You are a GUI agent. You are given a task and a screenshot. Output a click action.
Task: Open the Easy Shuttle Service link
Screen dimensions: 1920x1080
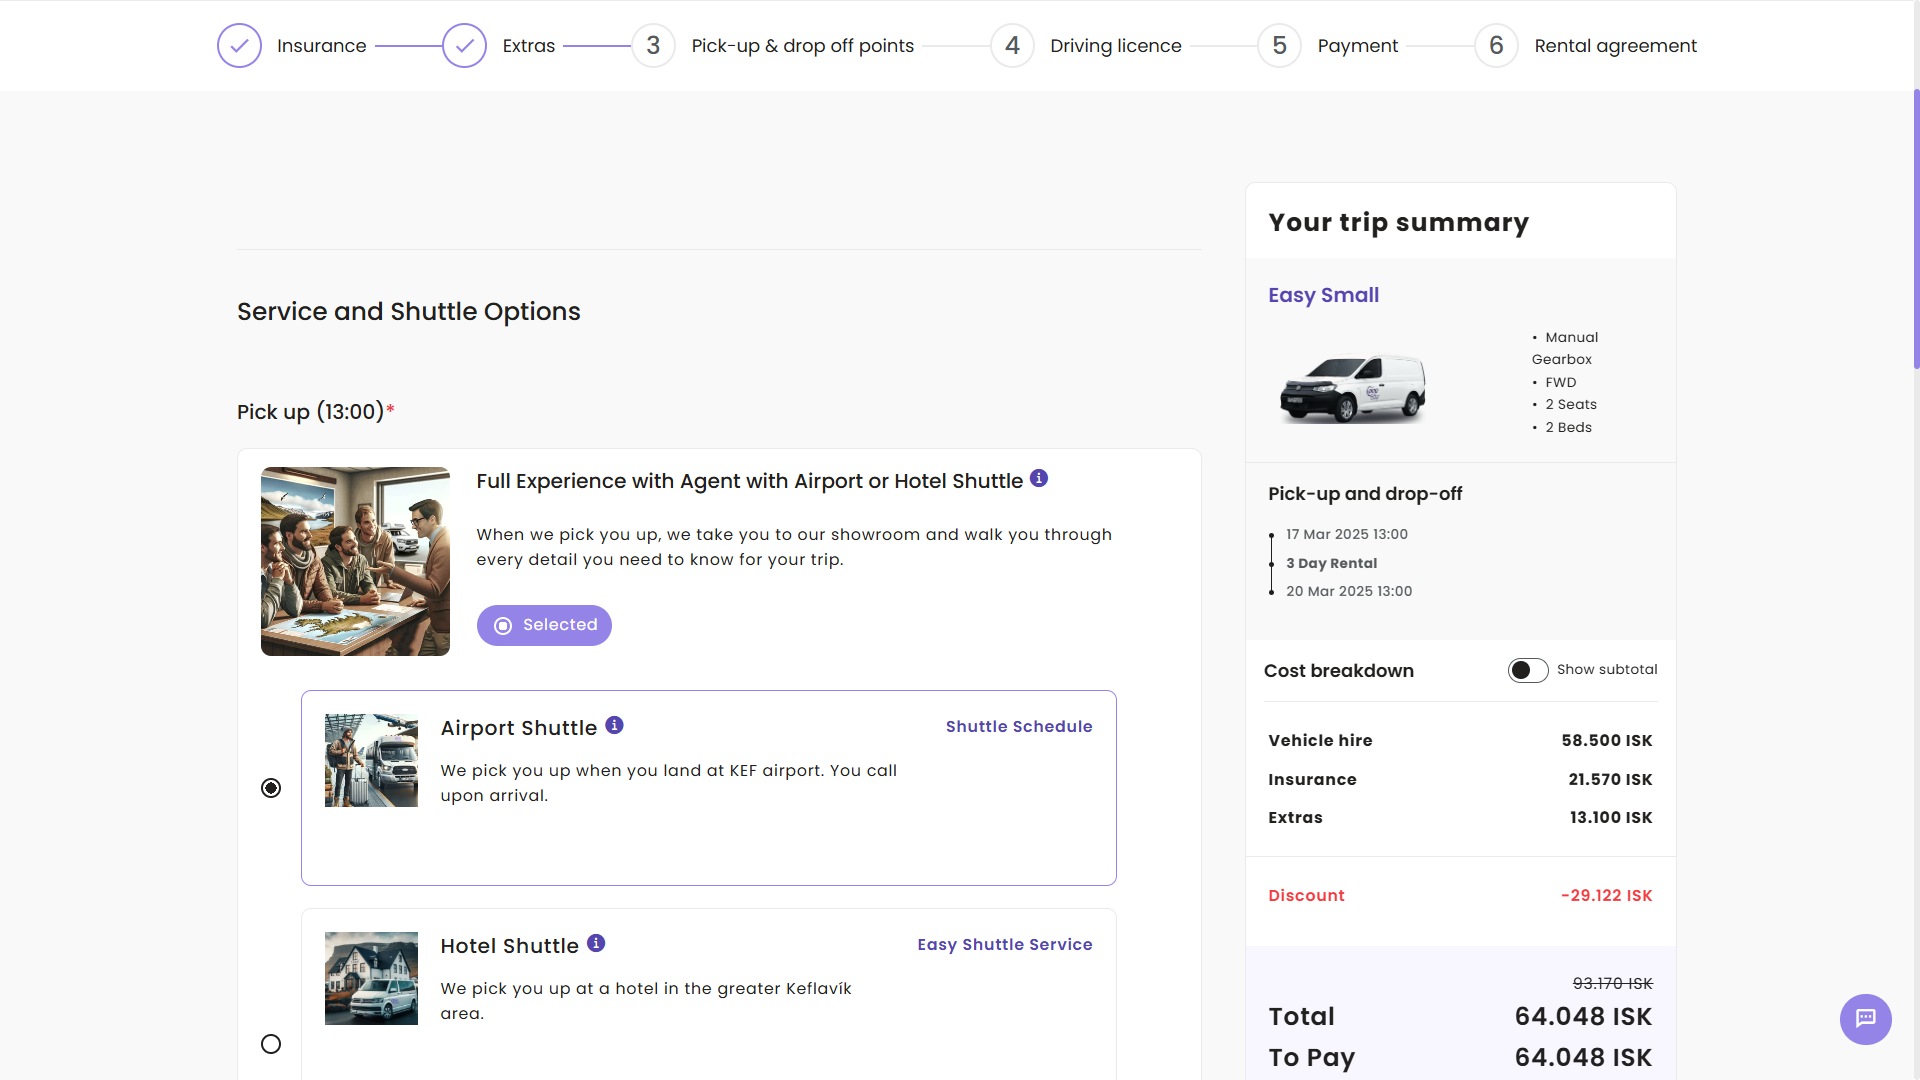(1005, 945)
